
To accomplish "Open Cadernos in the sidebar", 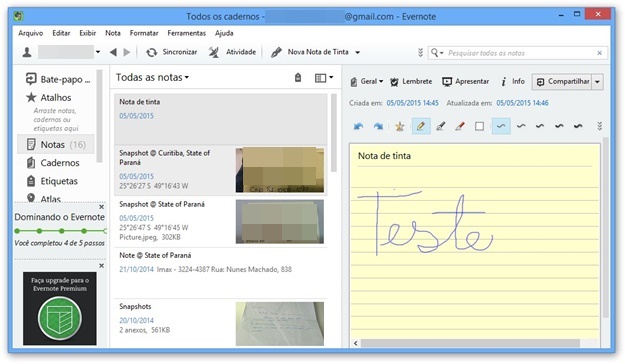I will [x=53, y=163].
